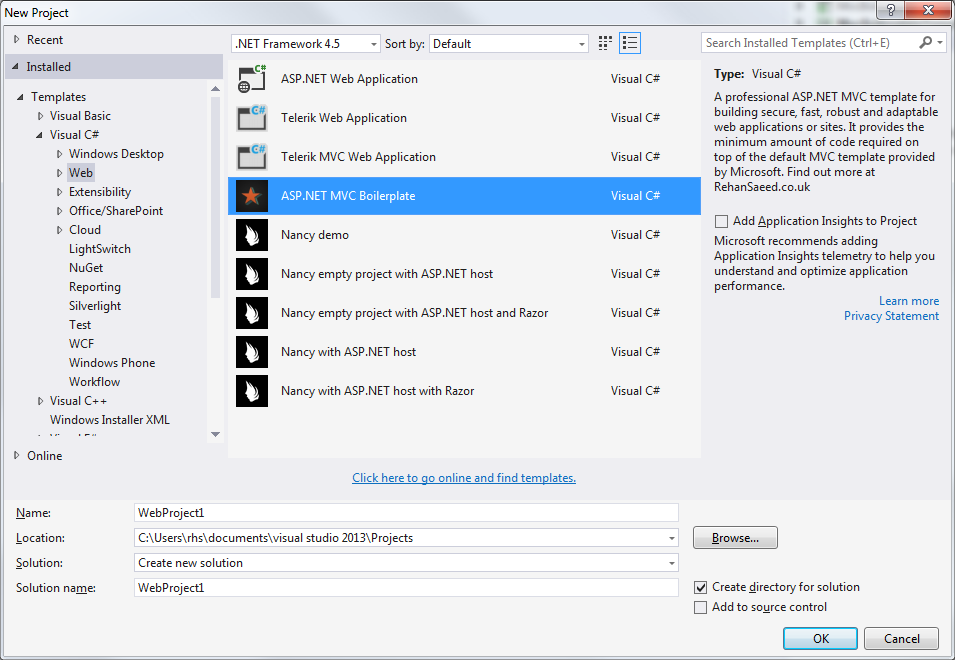Open the .NET Framework 4.5 dropdown
The width and height of the screenshot is (955, 660).
(376, 43)
